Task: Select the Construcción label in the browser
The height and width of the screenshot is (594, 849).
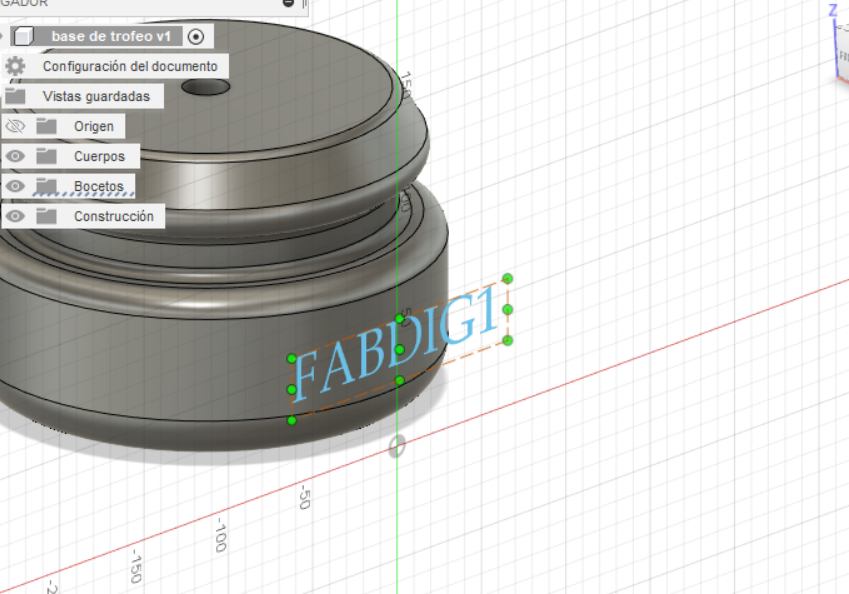Action: (x=114, y=216)
